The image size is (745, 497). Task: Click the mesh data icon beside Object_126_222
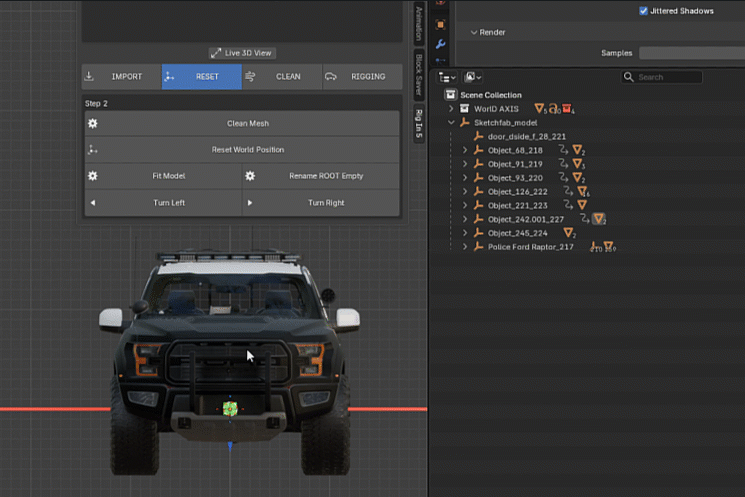583,191
